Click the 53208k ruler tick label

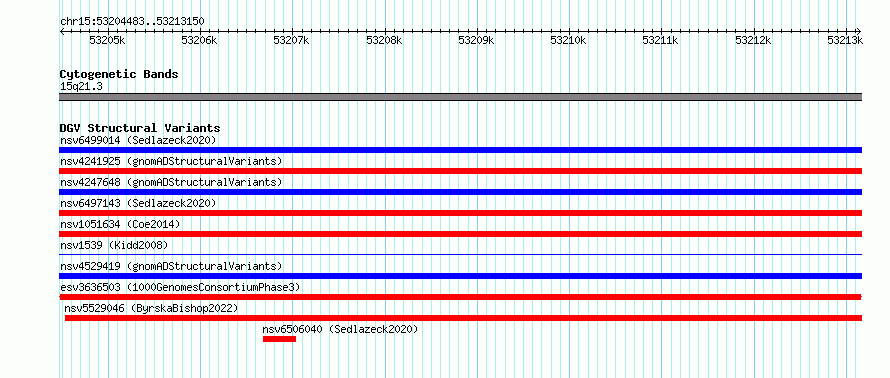point(384,40)
